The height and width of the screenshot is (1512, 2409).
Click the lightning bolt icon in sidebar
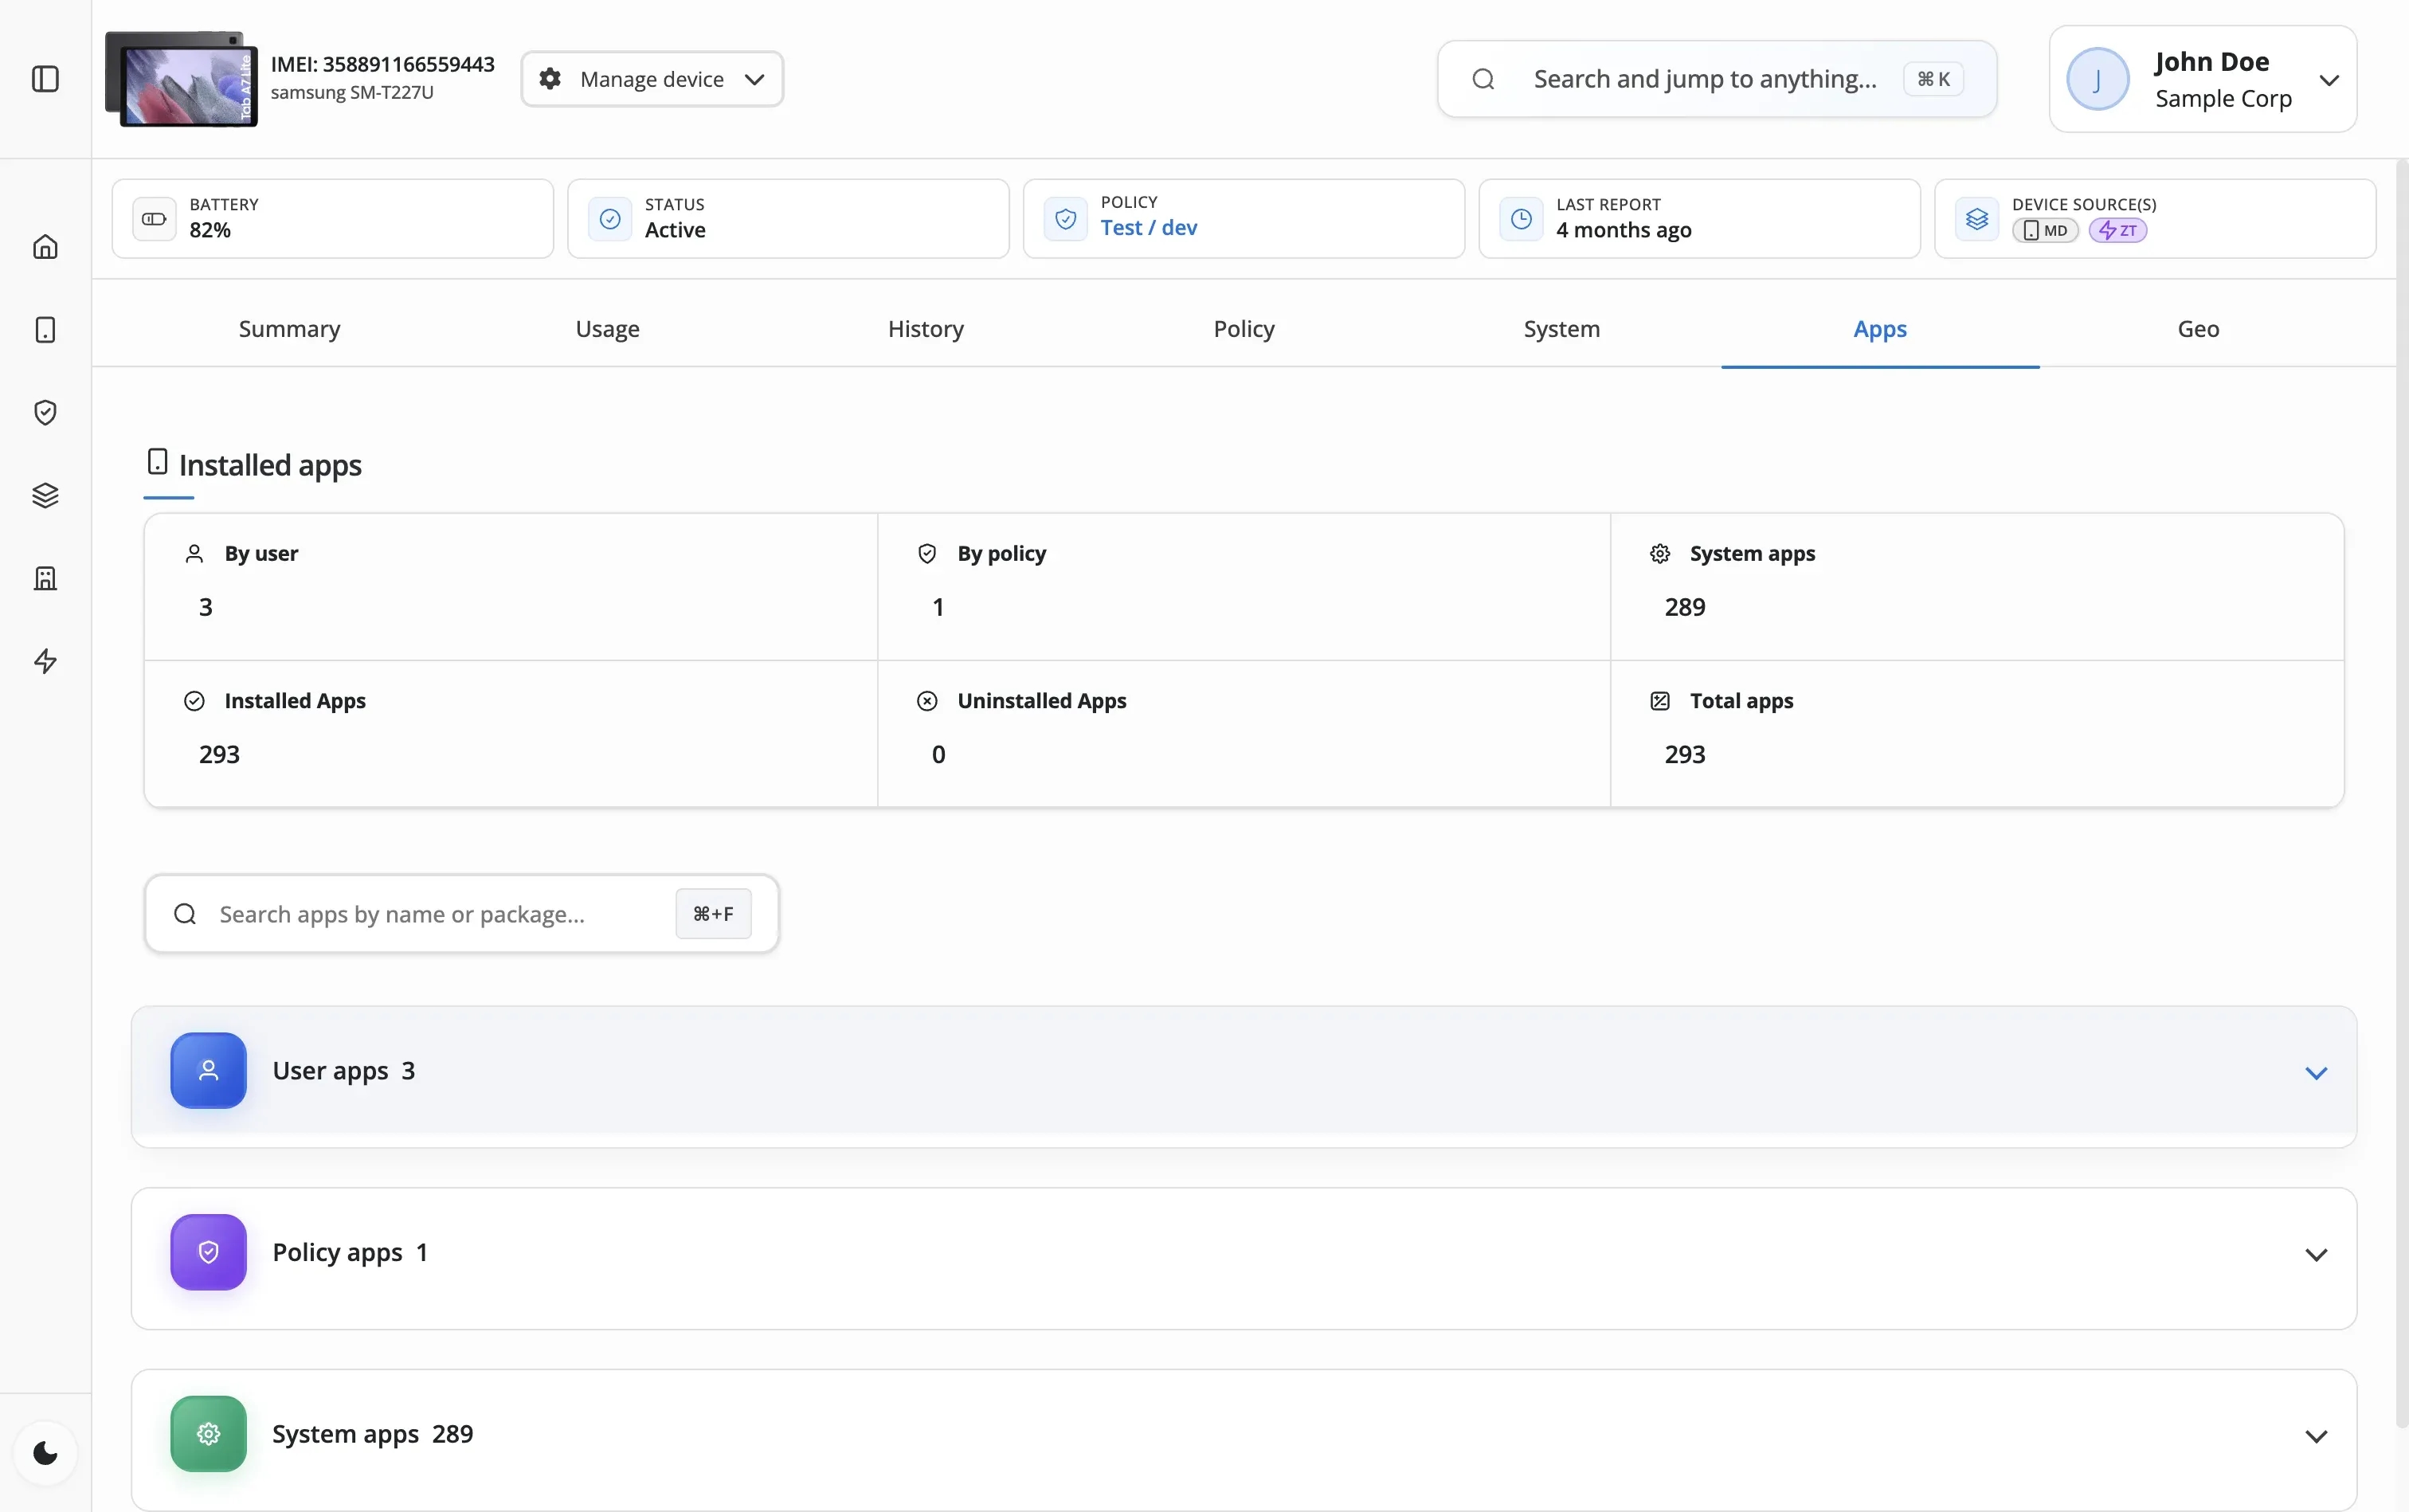click(x=45, y=661)
